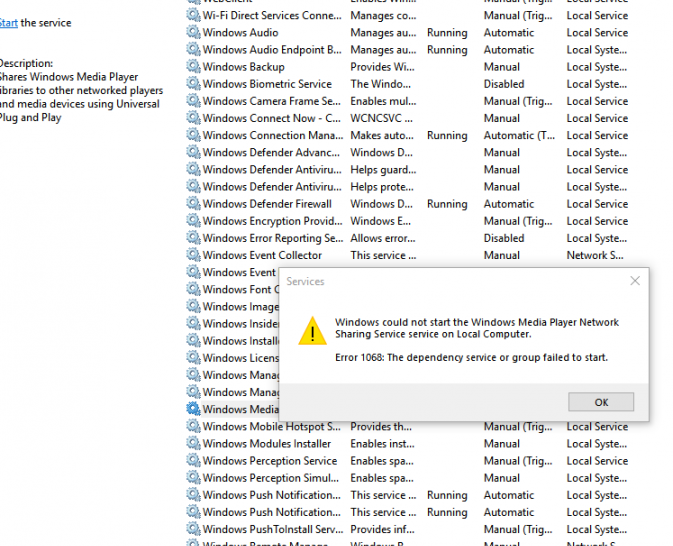Click Provides inf... description of PushToInstall
This screenshot has width=673, height=546.
382,530
